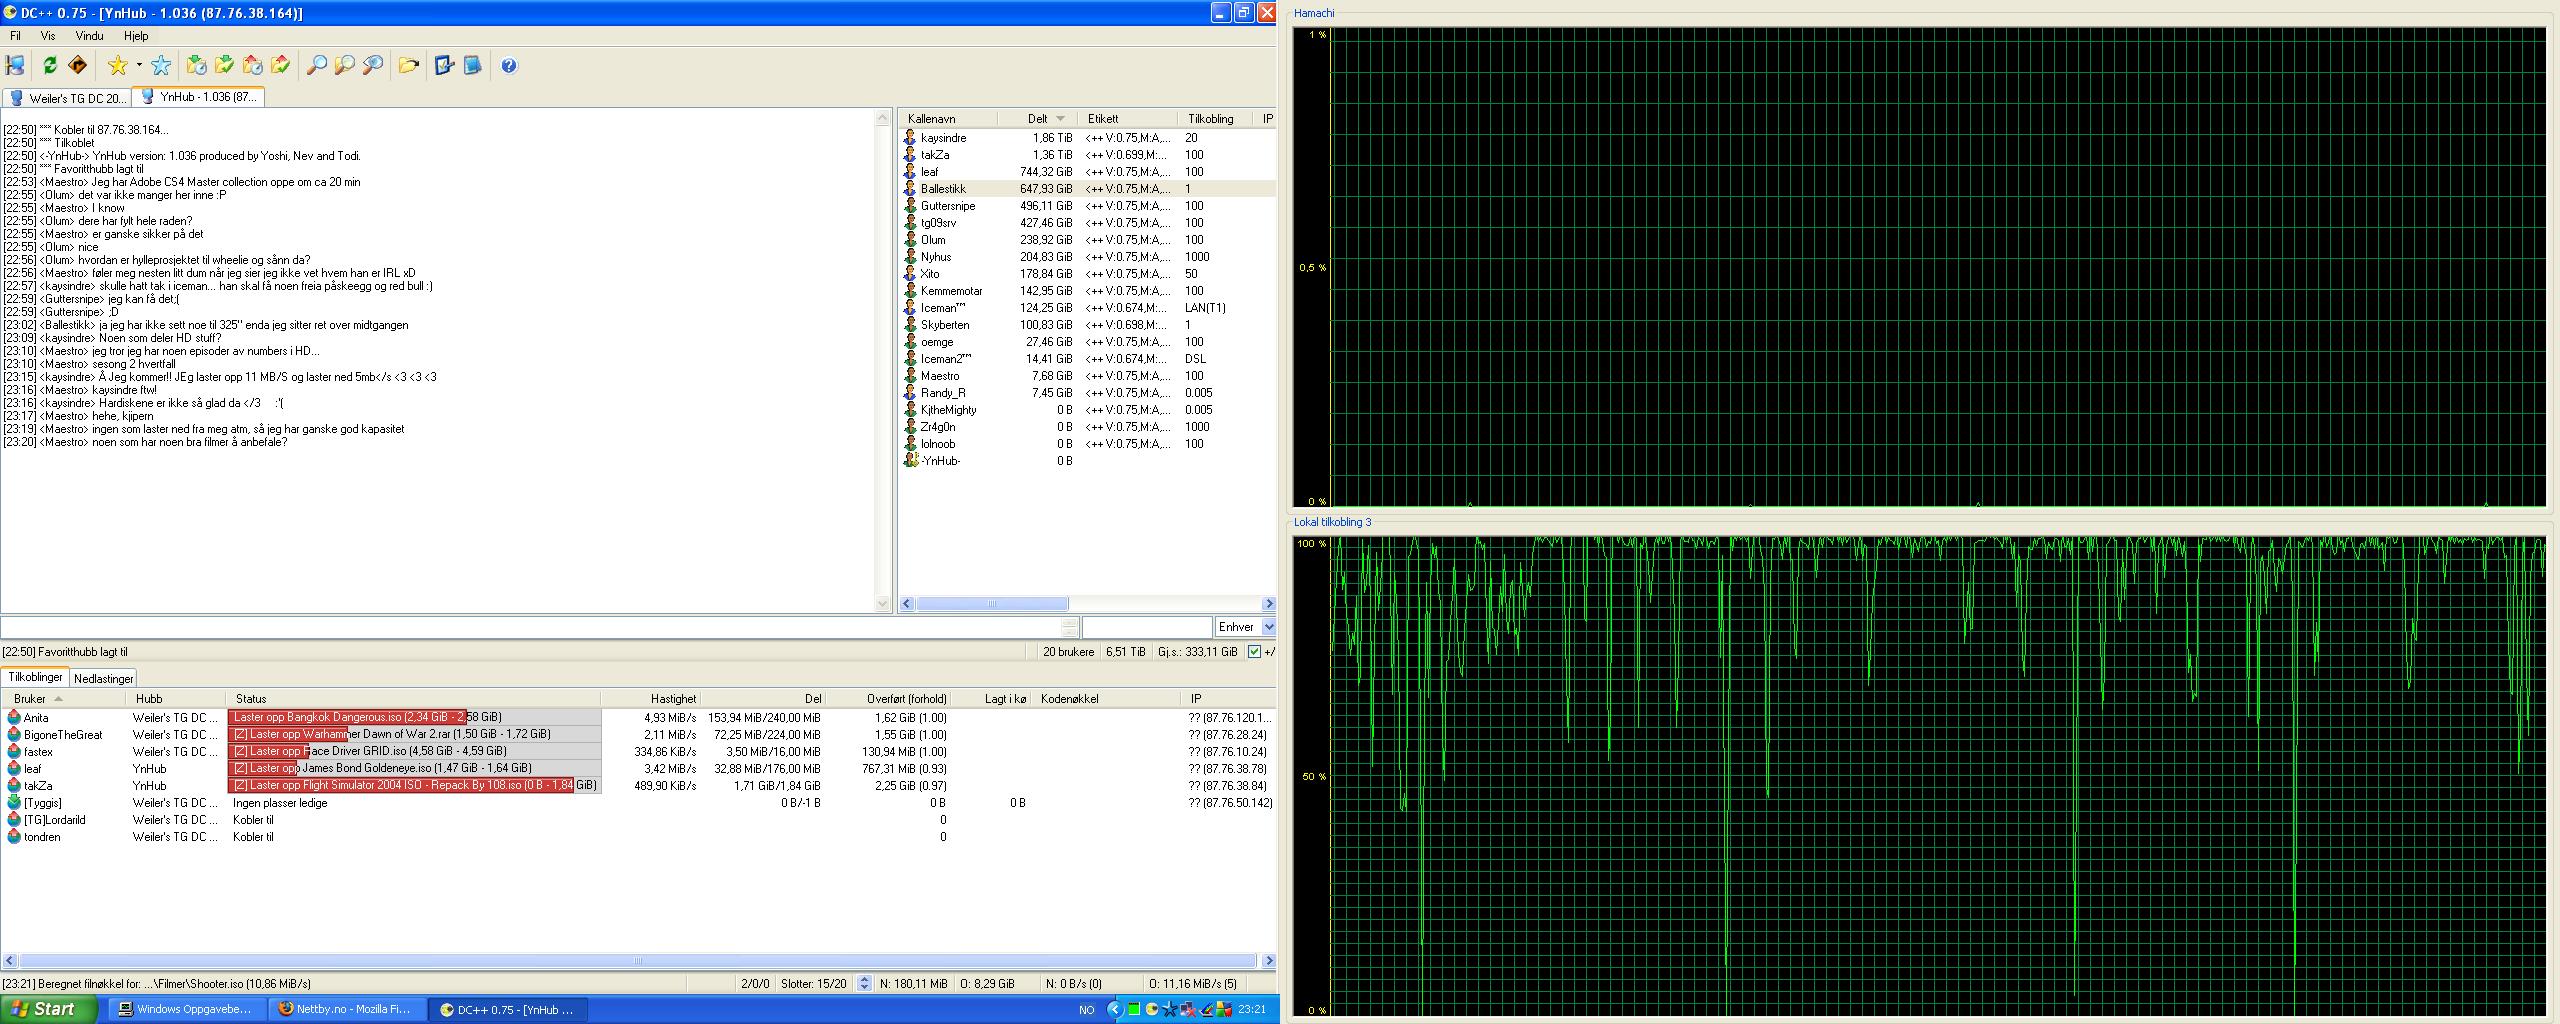This screenshot has width=2560, height=1024.
Task: Open the Notepad toolbar icon
Action: [x=473, y=66]
